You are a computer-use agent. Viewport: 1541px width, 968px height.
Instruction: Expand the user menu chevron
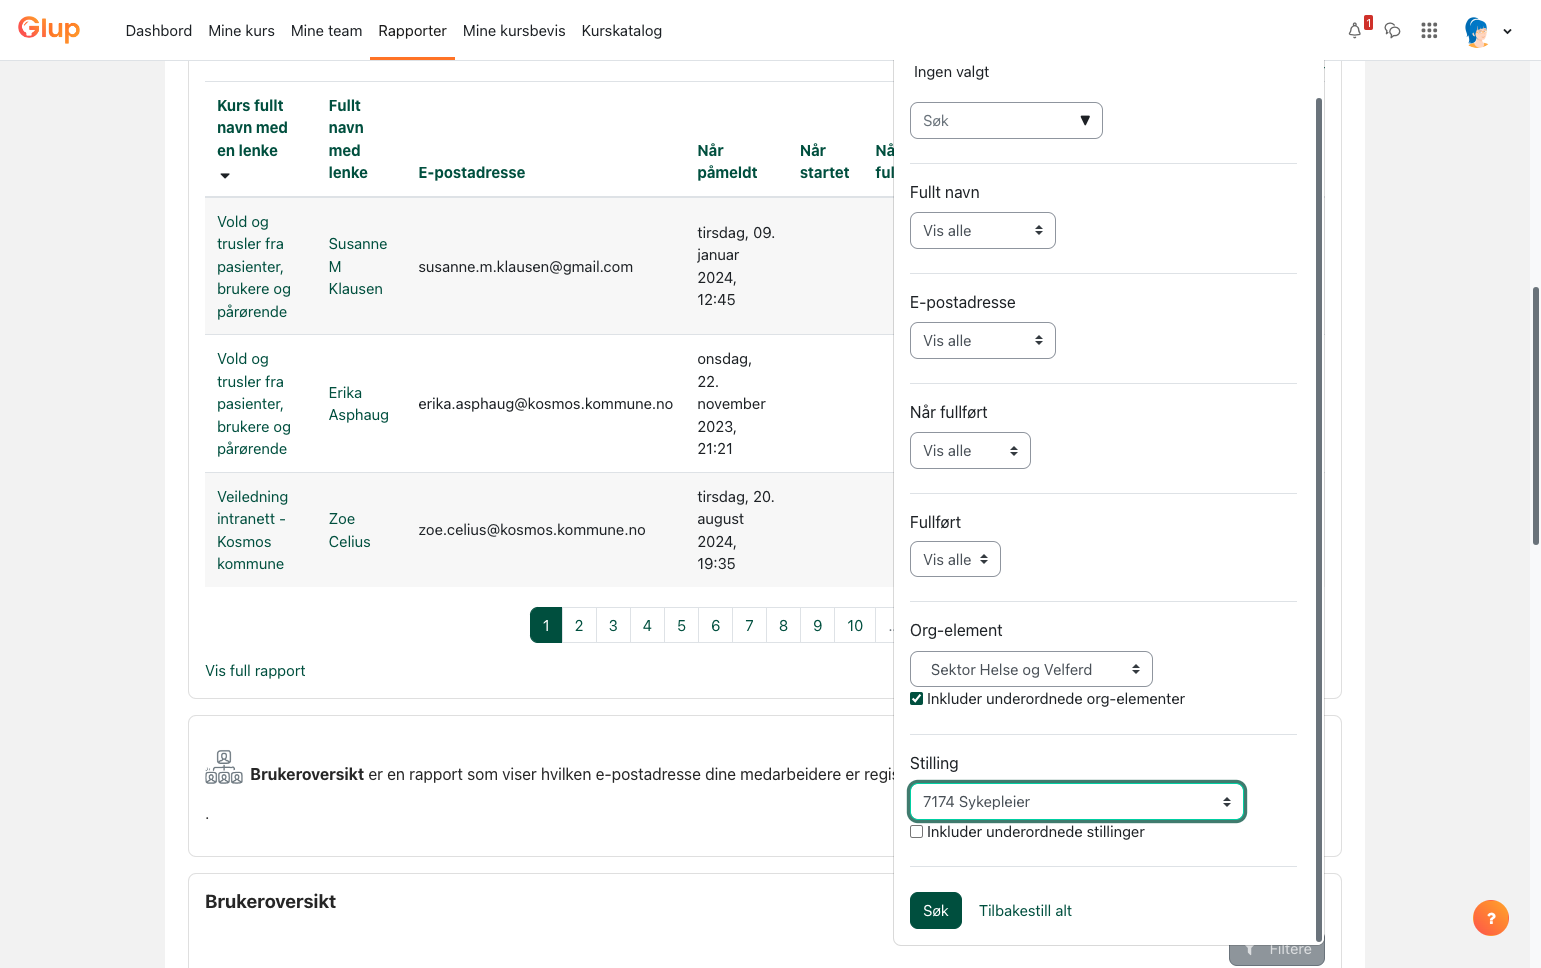click(x=1507, y=31)
